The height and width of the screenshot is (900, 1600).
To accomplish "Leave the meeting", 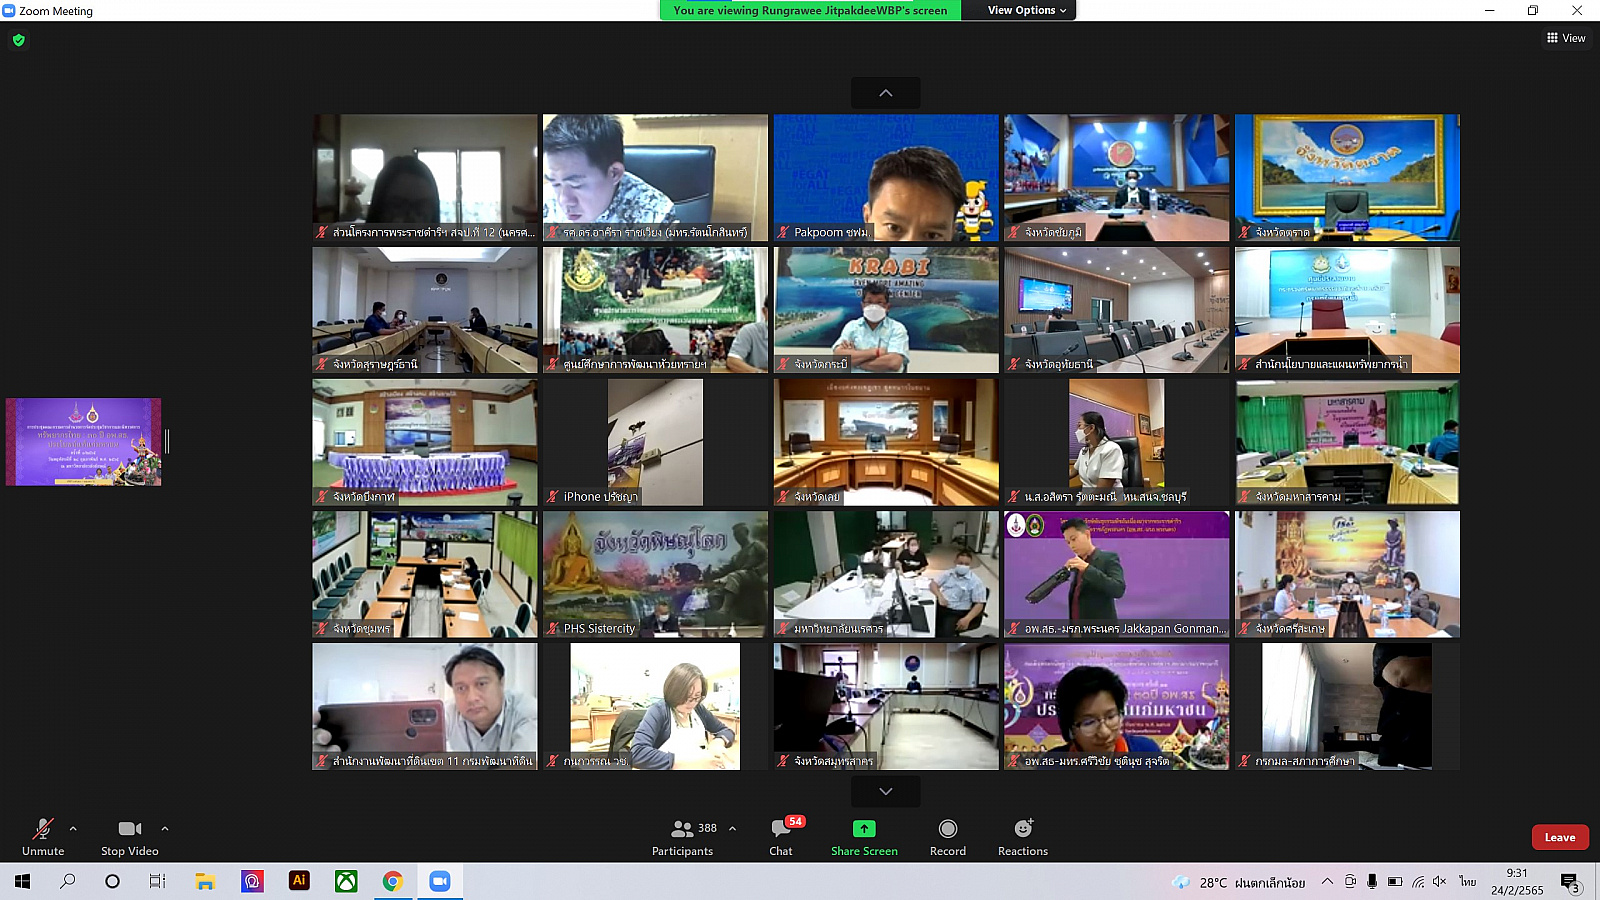I will [1559, 837].
